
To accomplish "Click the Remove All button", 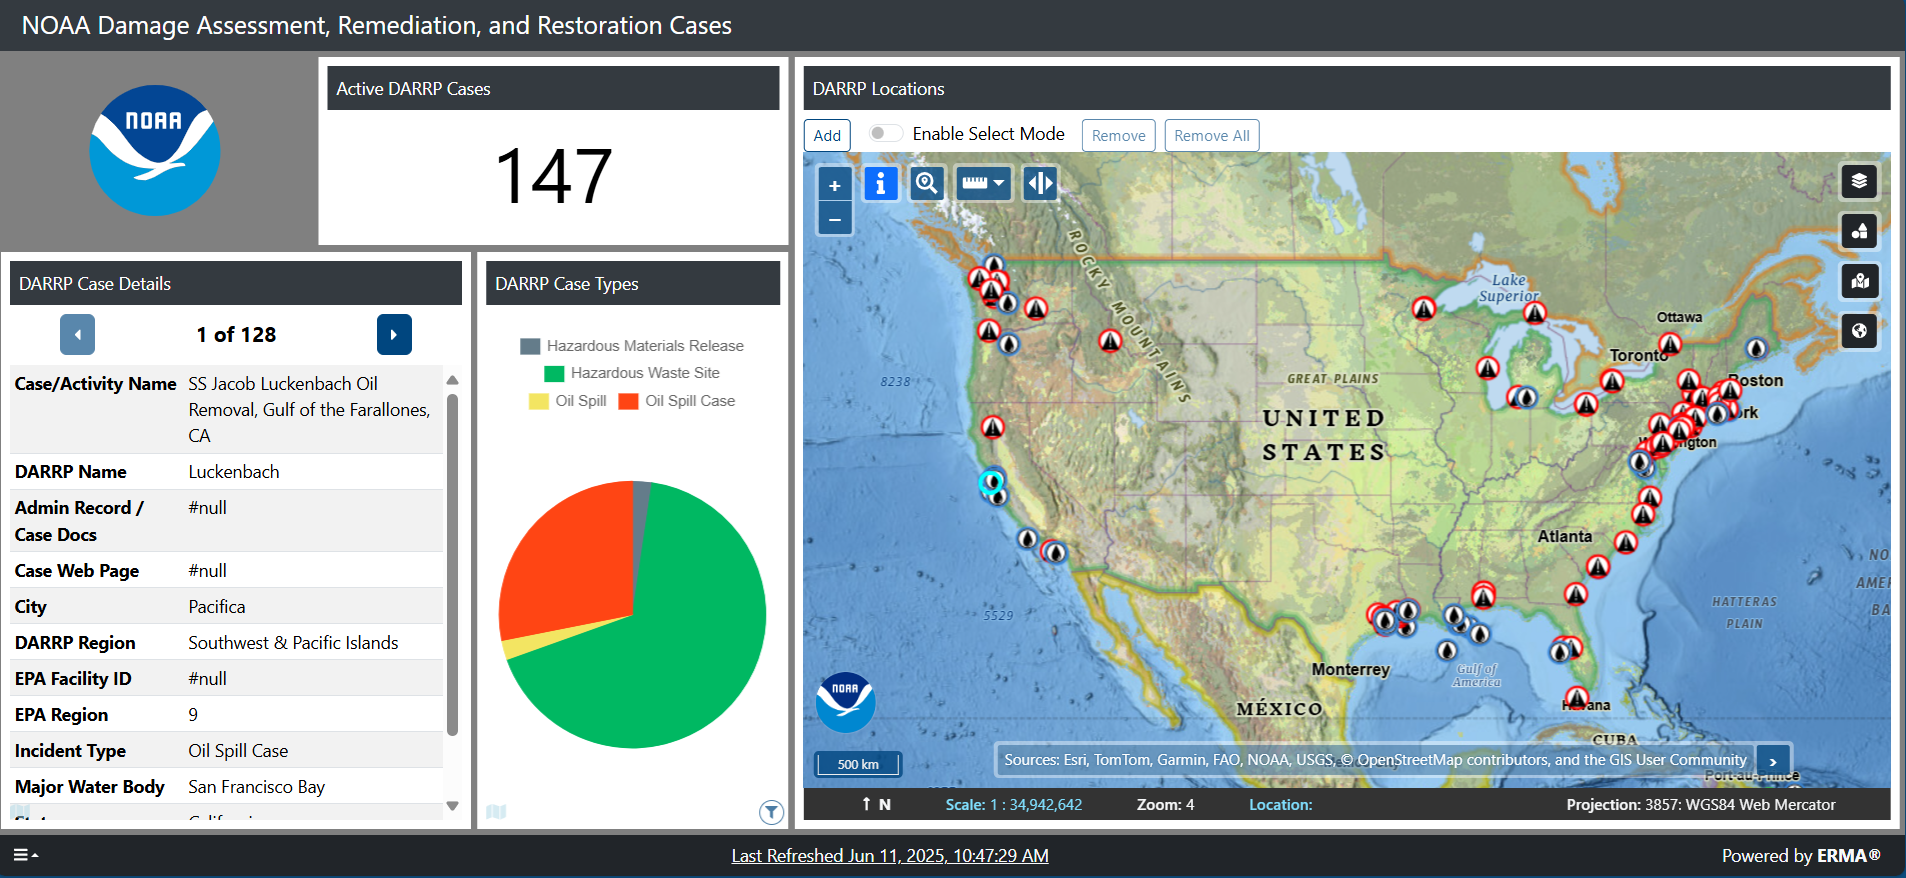I will click(1211, 136).
